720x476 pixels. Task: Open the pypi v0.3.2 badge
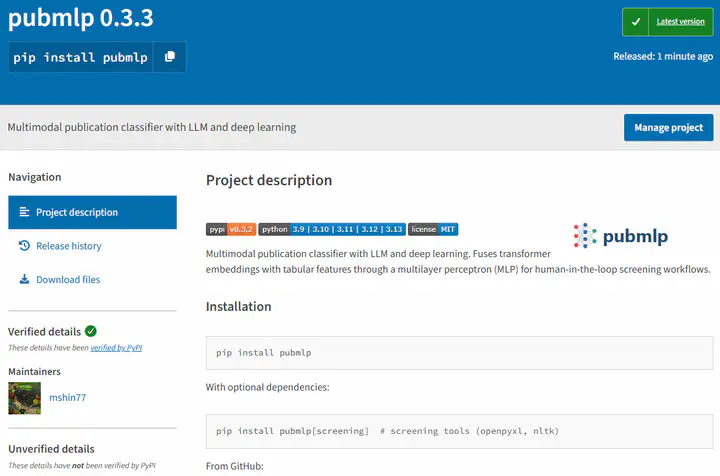pyautogui.click(x=231, y=229)
